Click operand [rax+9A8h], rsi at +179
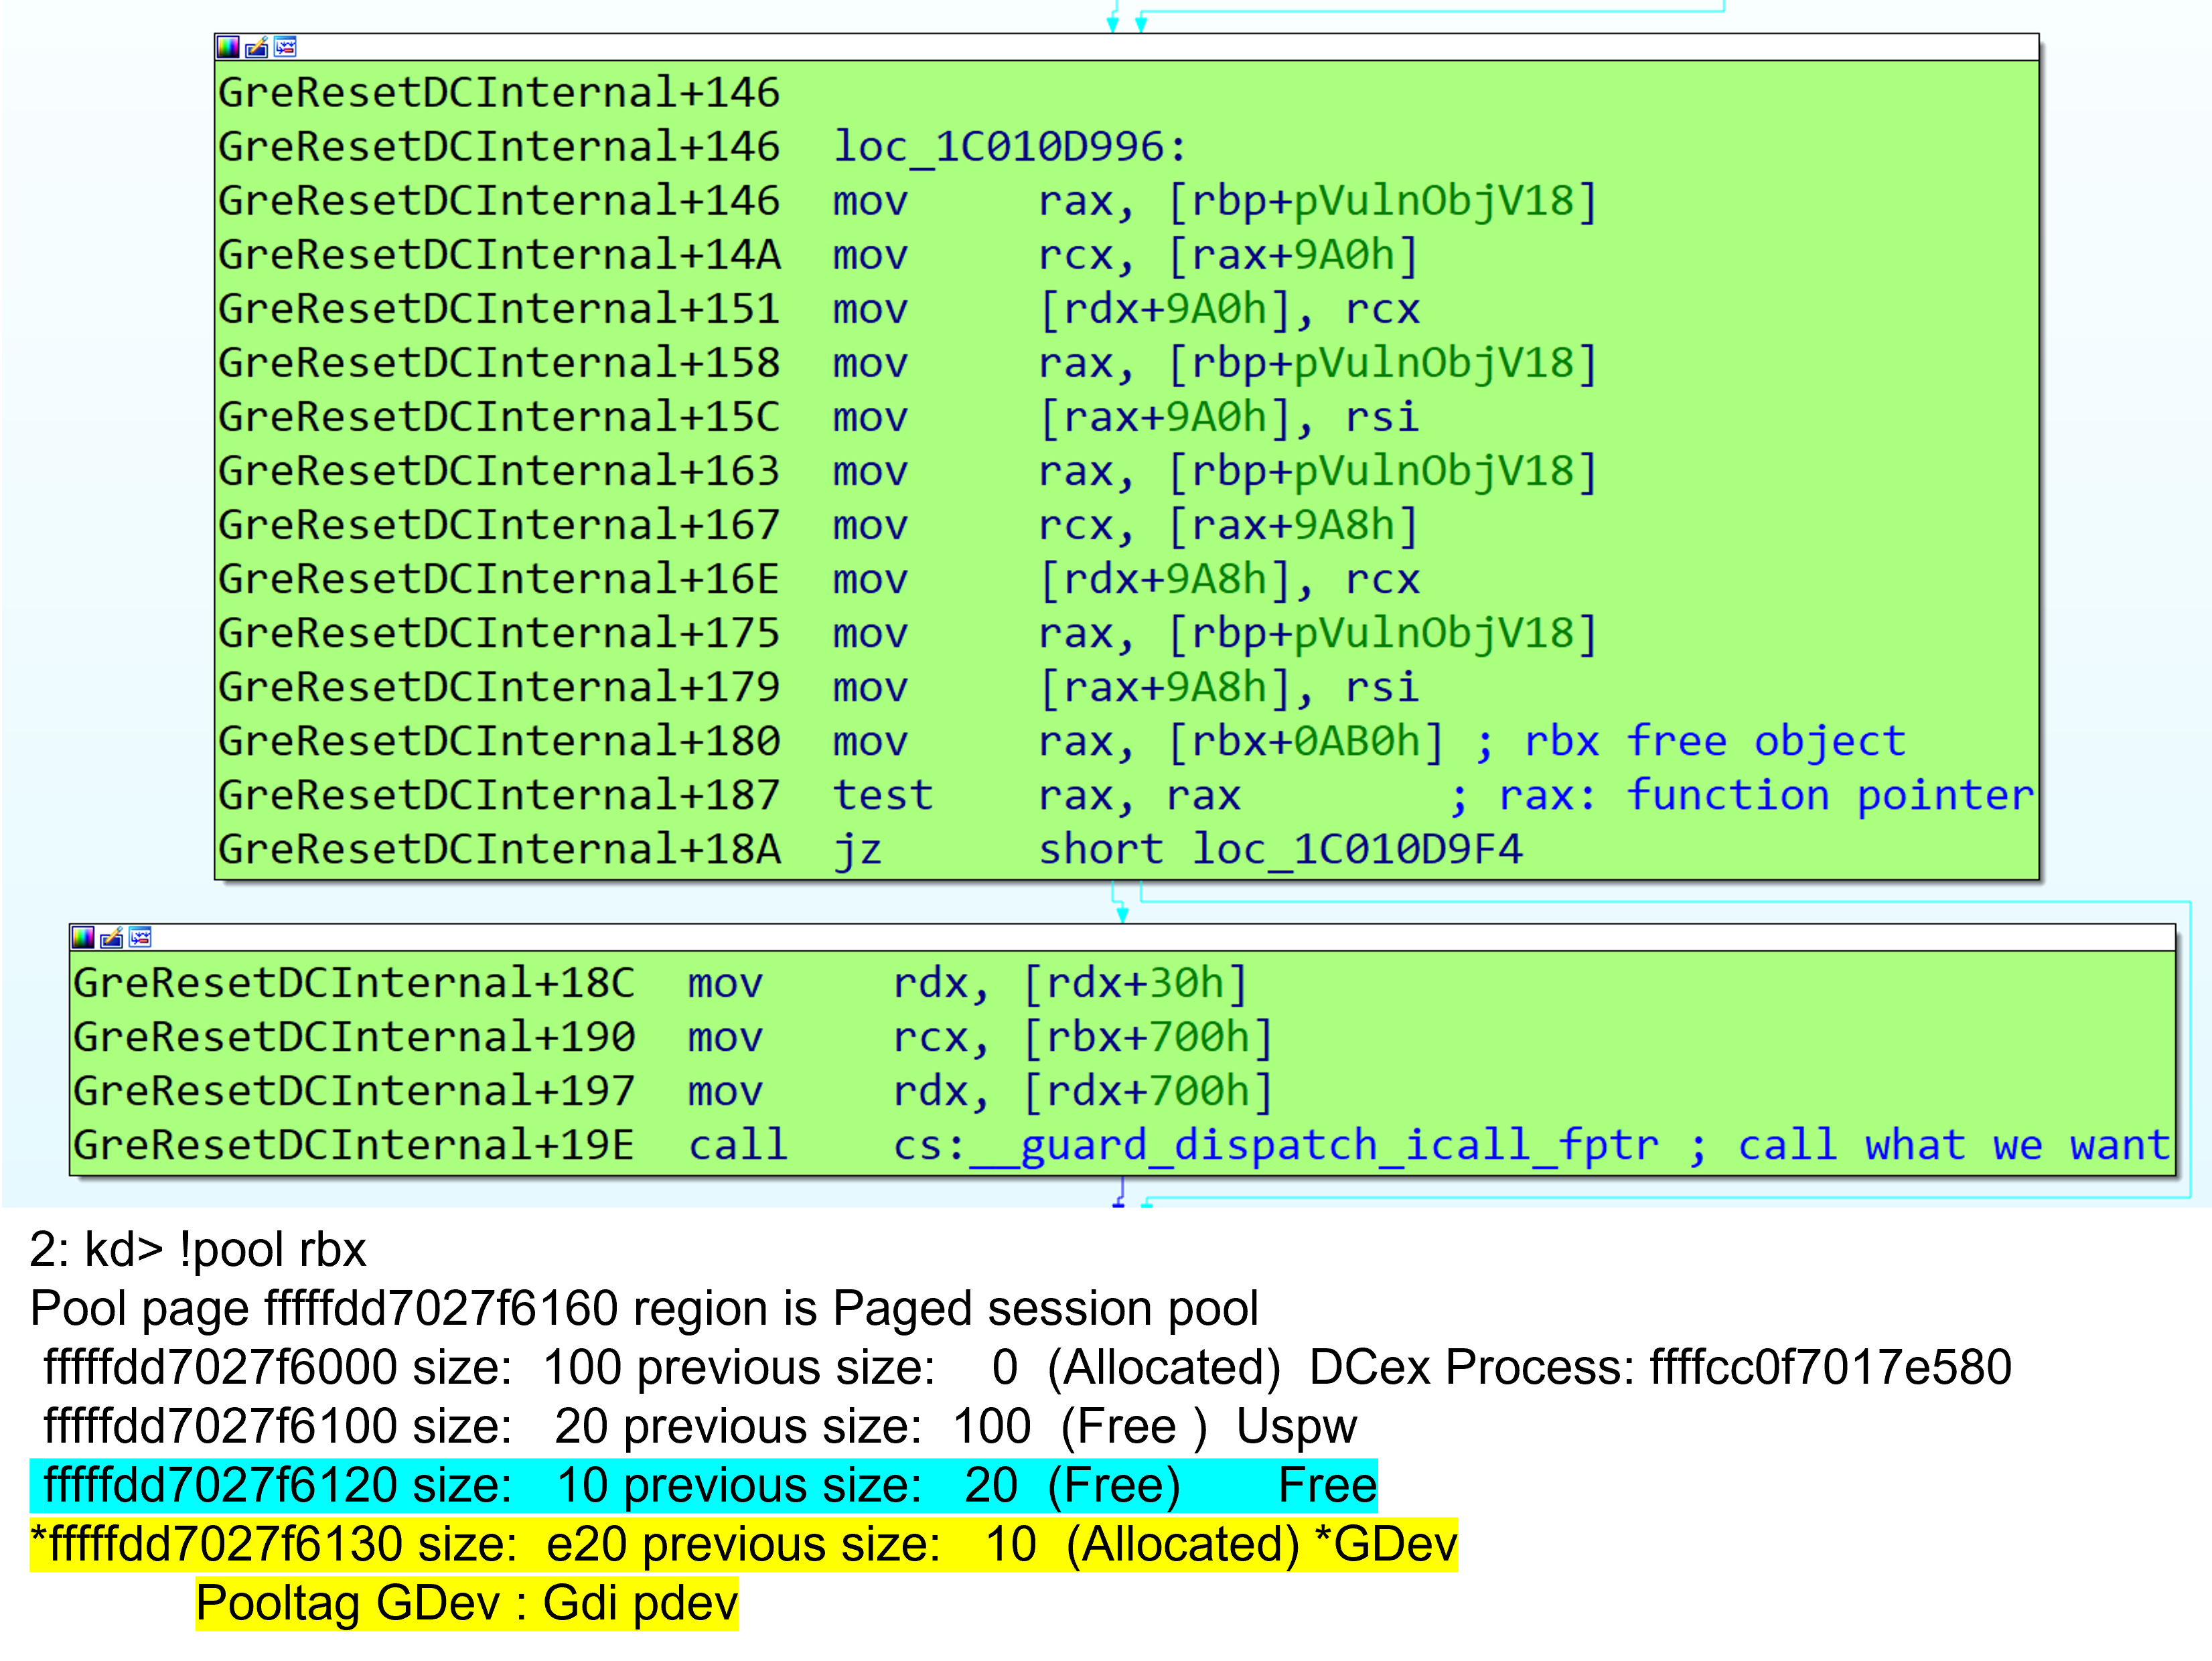This screenshot has height=1661, width=2212. click(1229, 687)
